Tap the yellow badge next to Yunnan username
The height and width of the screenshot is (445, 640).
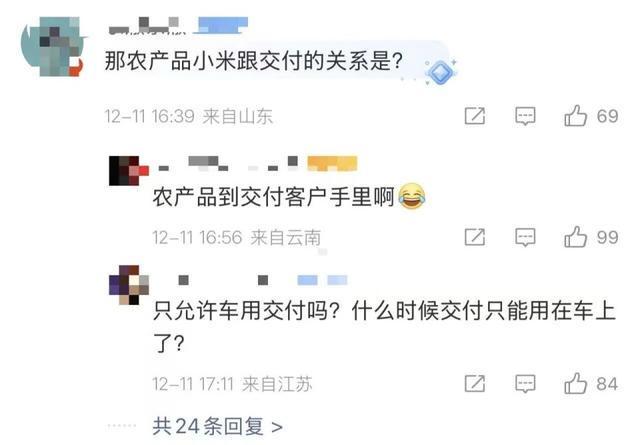coord(332,163)
